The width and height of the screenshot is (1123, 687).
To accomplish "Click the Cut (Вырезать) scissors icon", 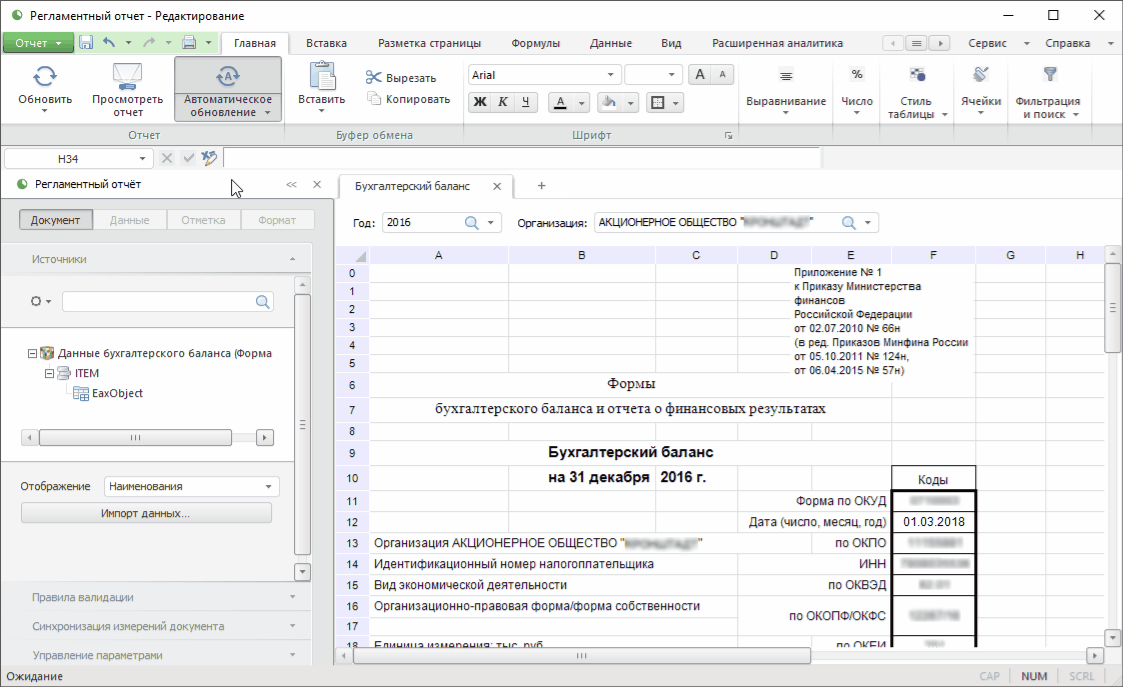I will [374, 78].
